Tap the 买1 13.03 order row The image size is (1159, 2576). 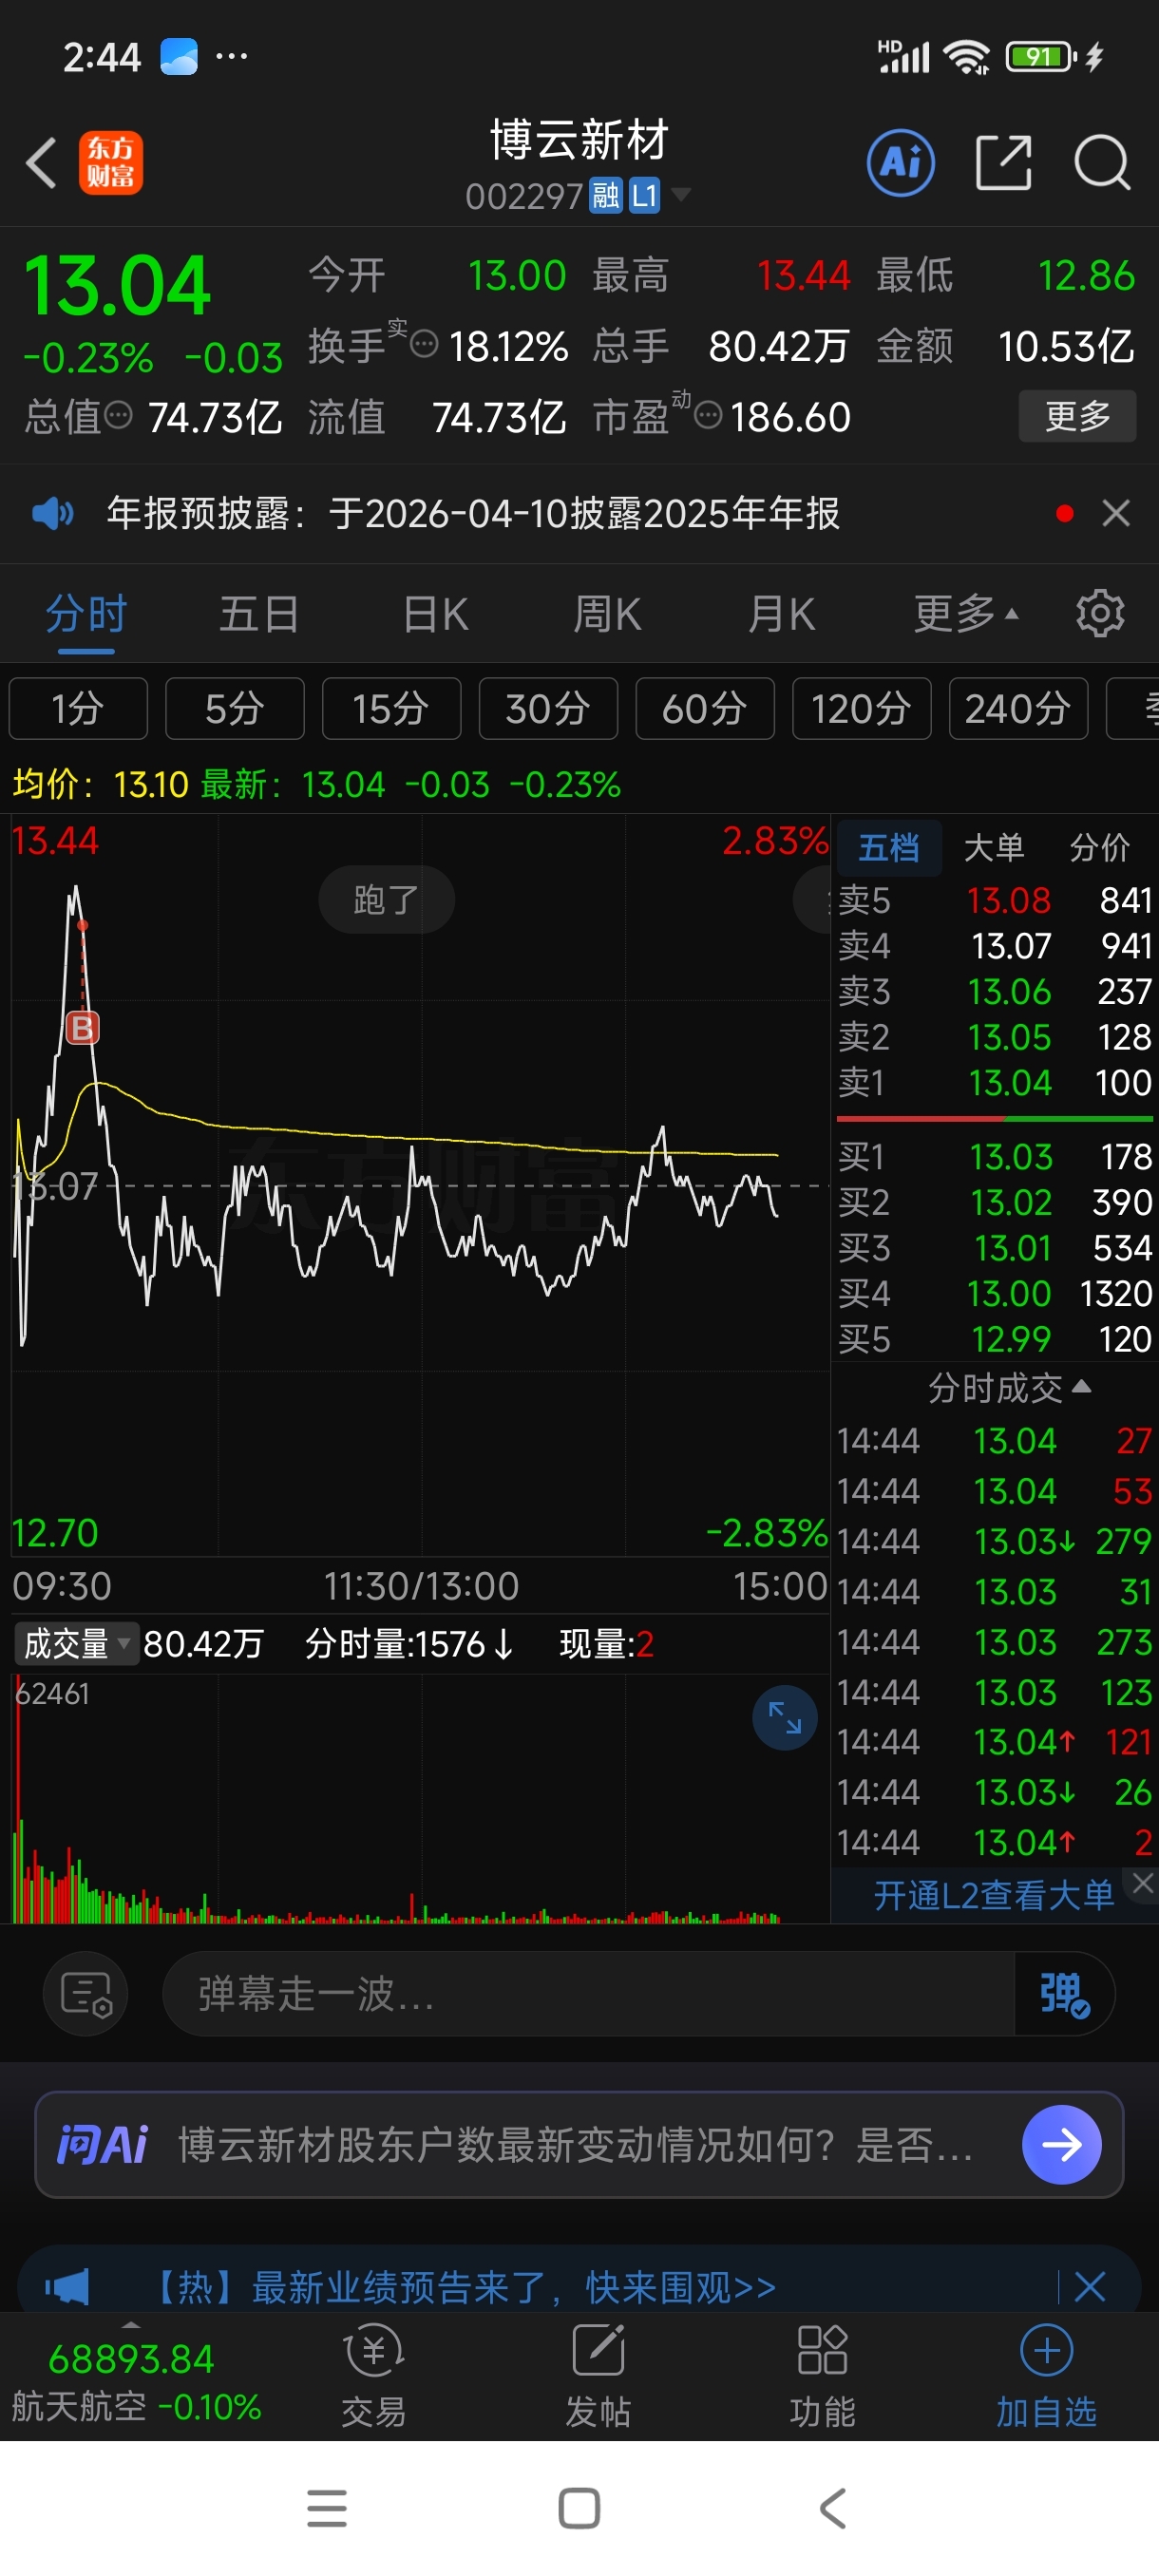[x=995, y=1157]
